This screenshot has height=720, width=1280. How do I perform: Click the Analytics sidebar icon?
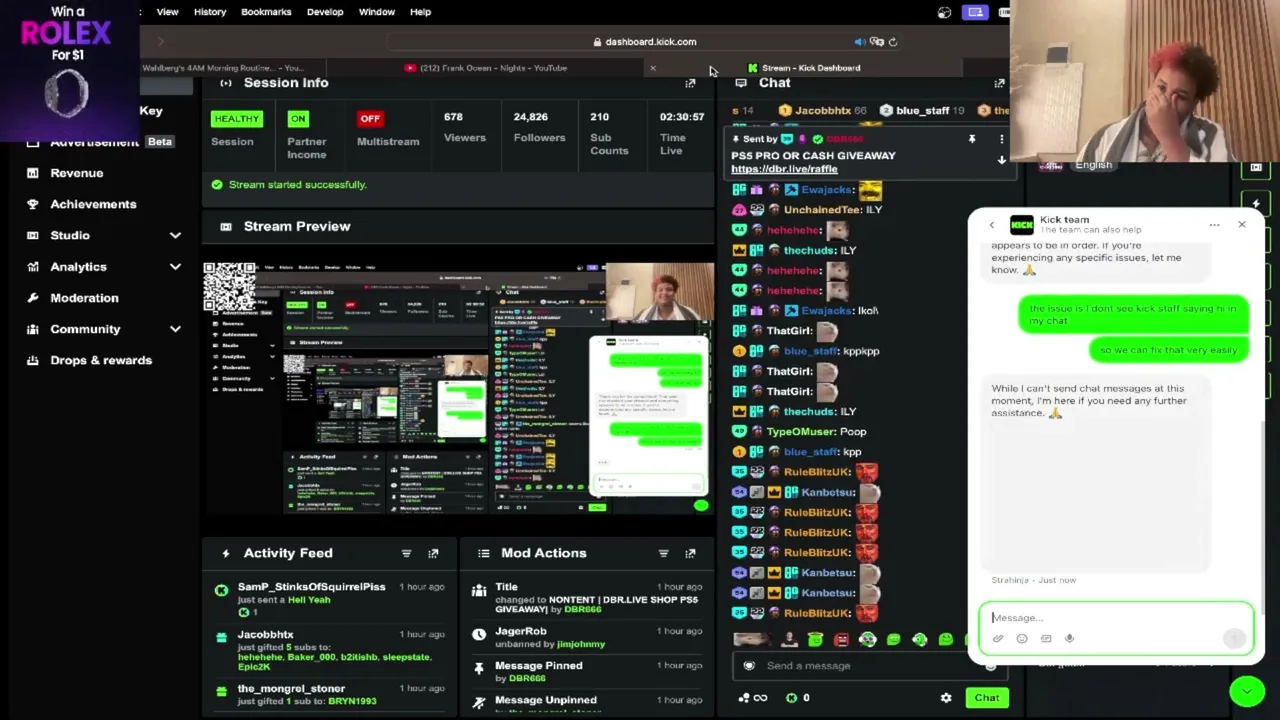pos(33,267)
